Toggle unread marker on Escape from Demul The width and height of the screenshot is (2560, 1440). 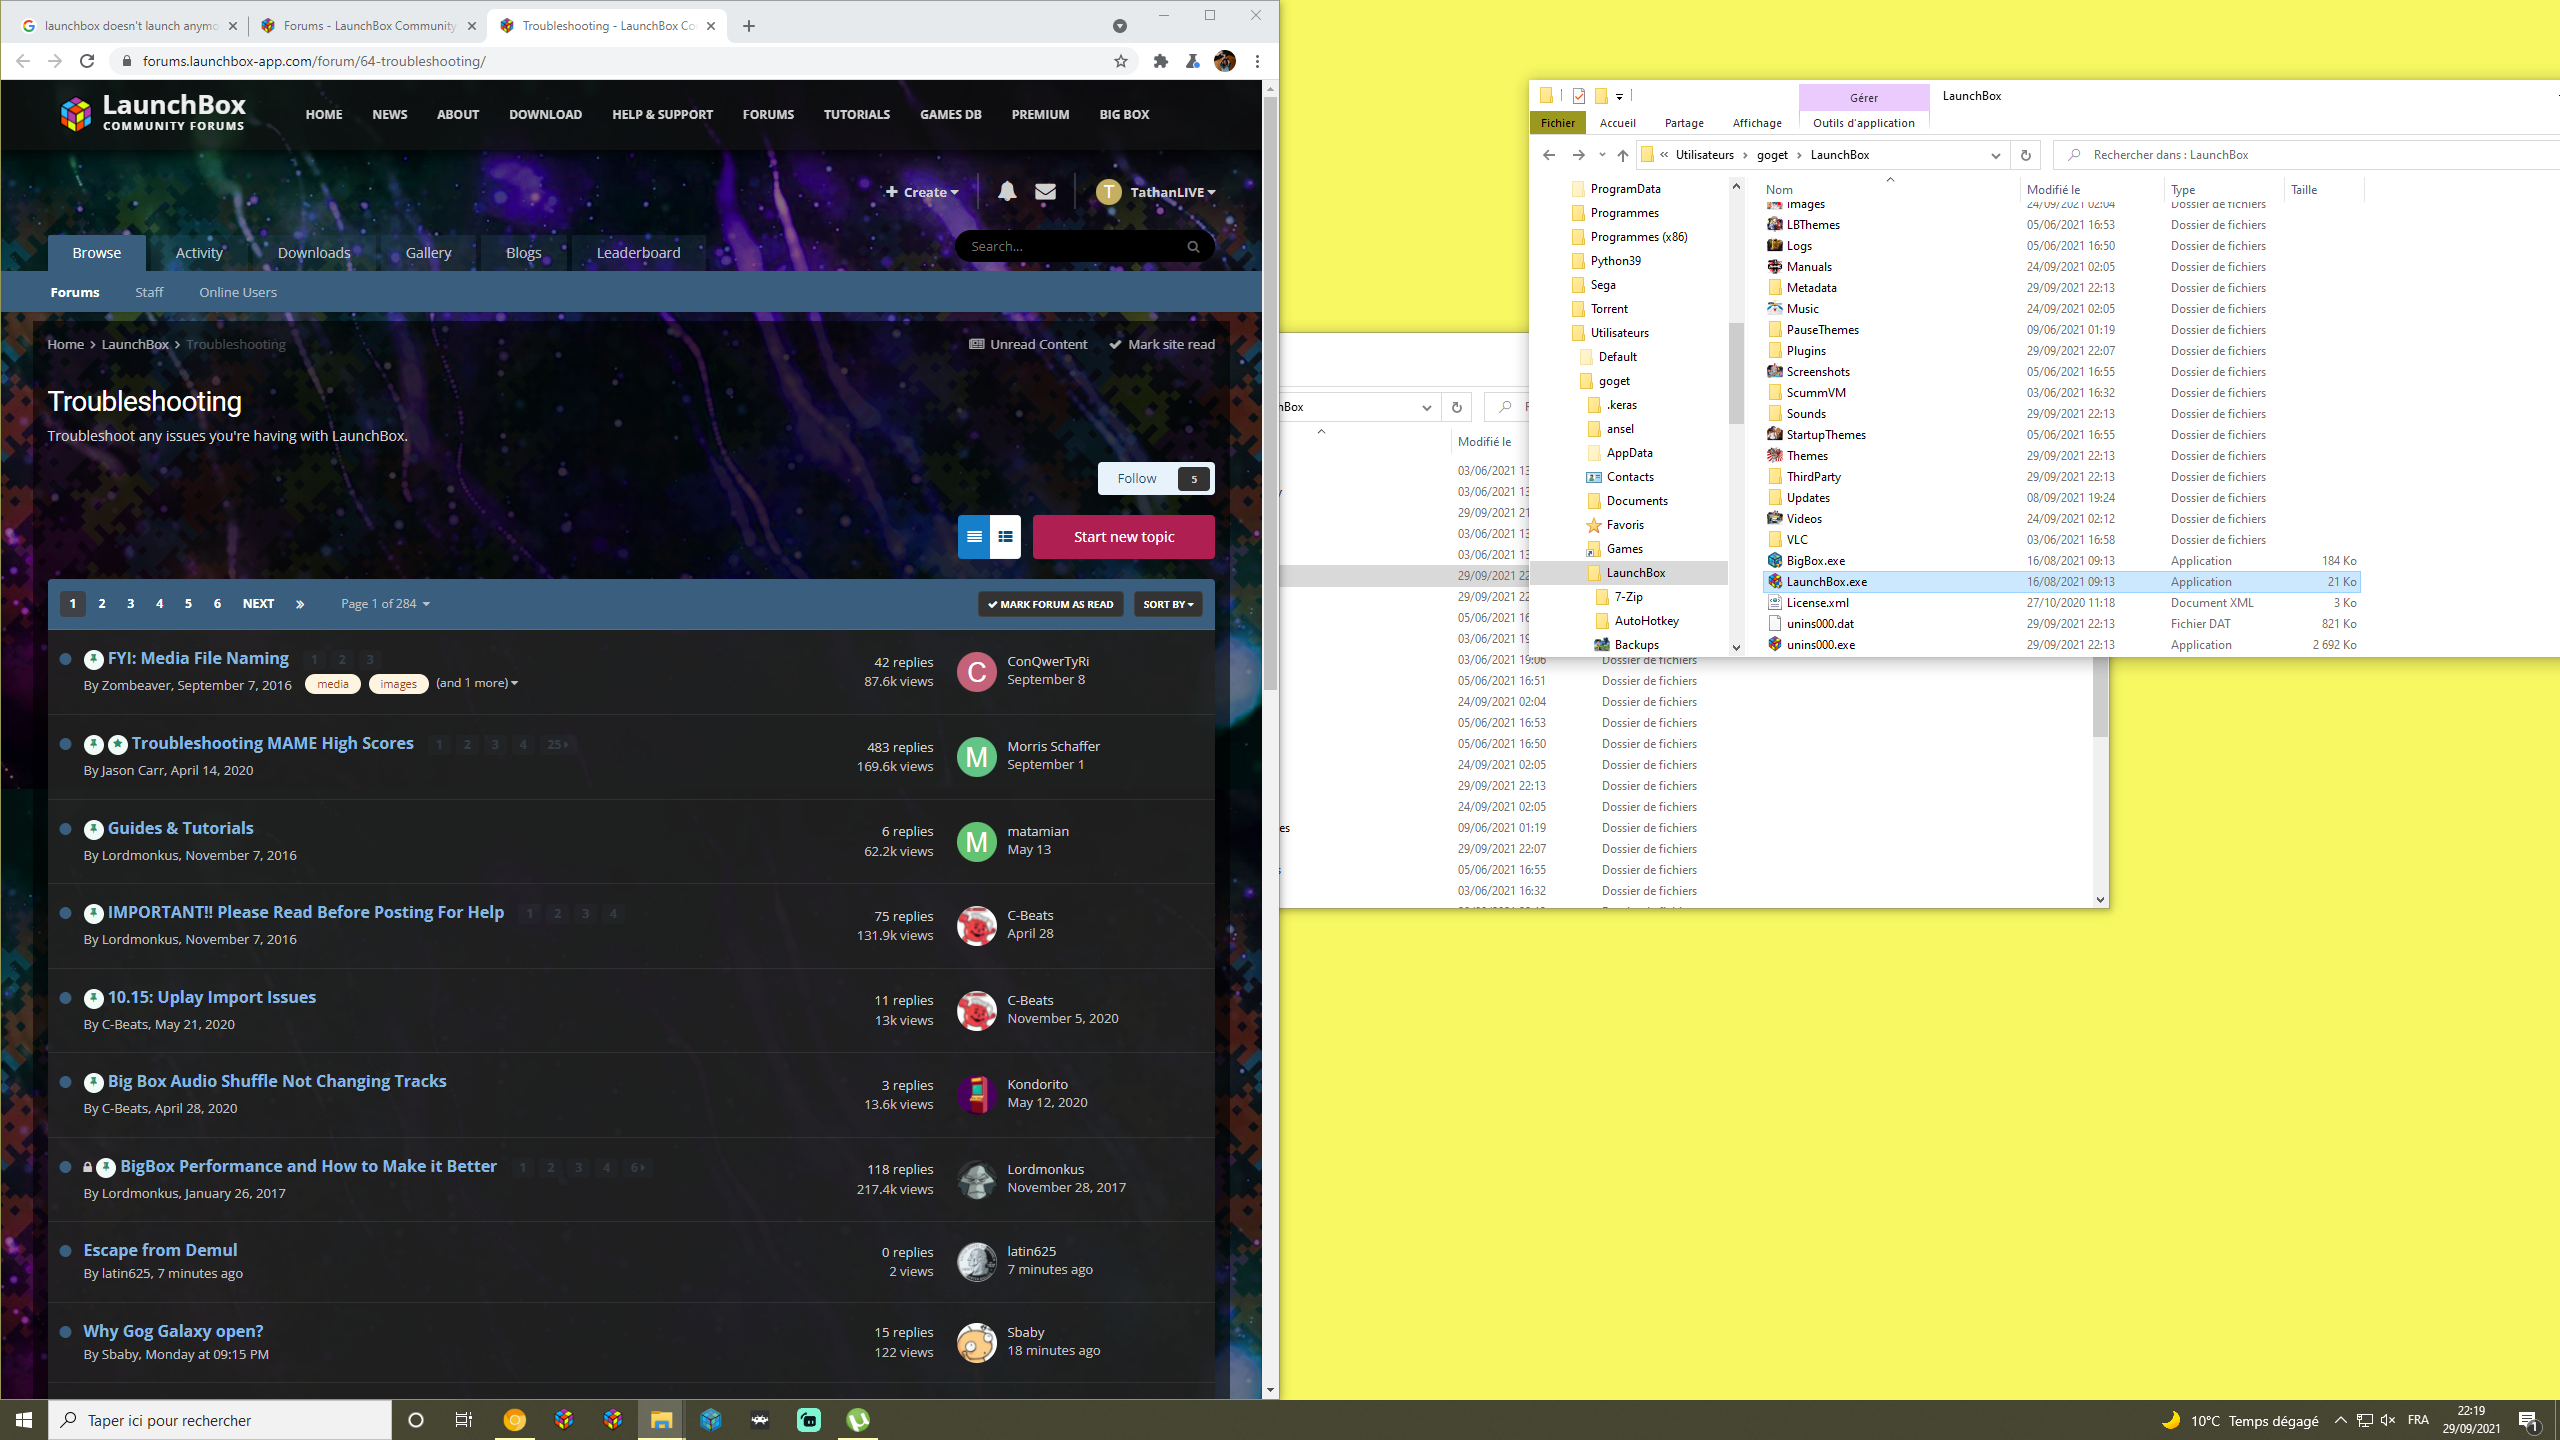pyautogui.click(x=65, y=1251)
